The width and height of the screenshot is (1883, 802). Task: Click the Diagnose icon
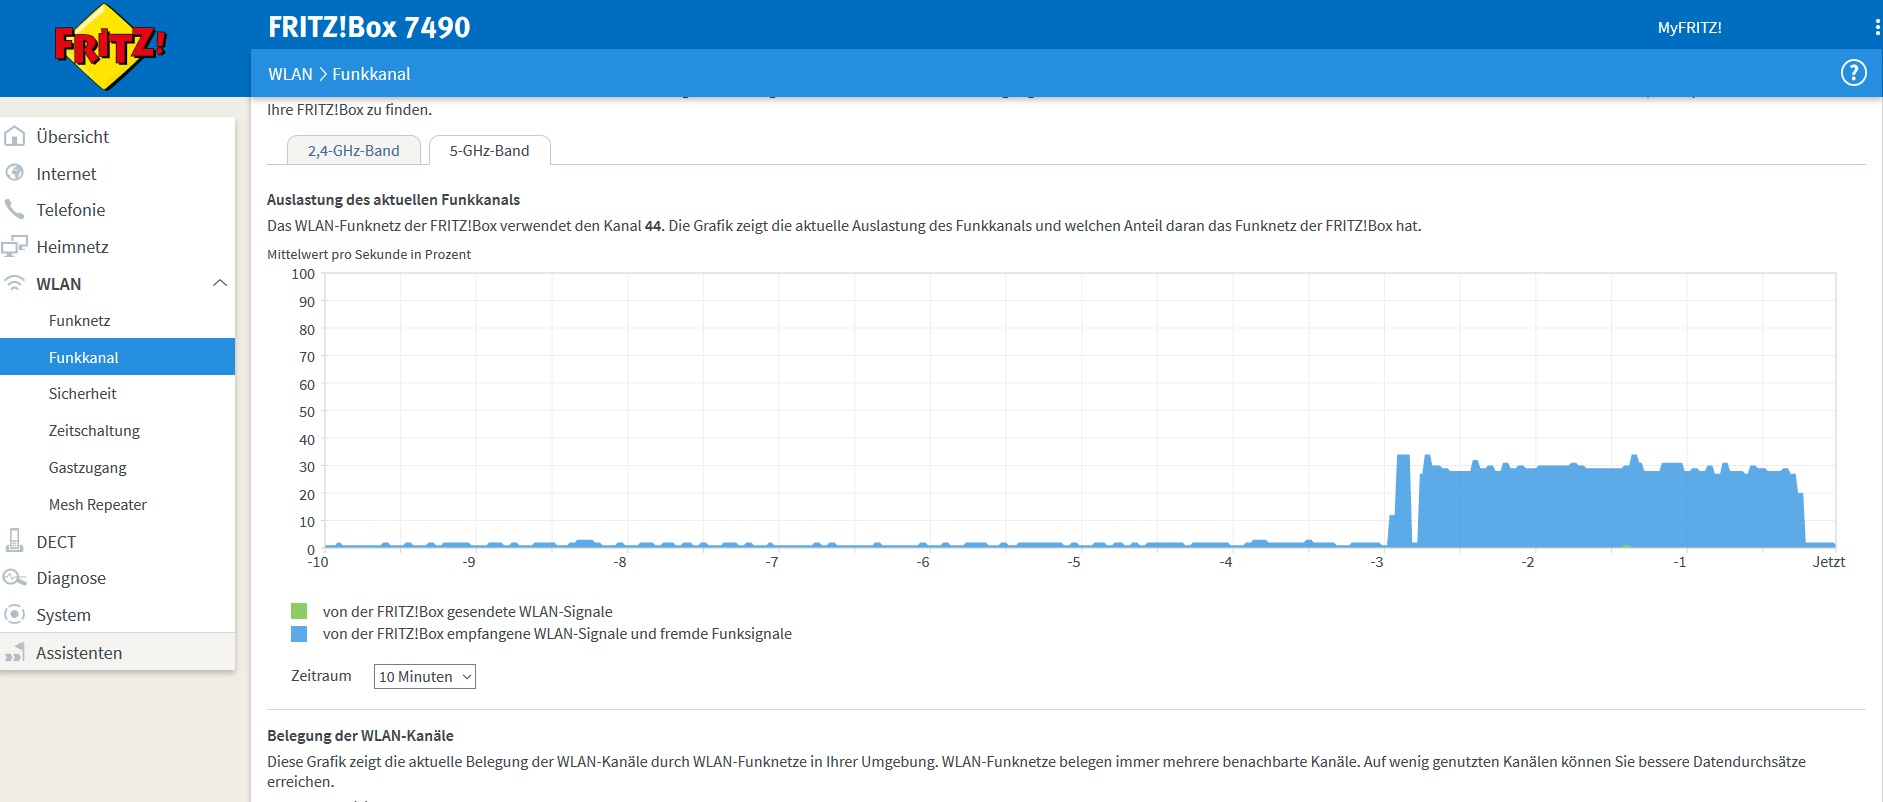pyautogui.click(x=15, y=577)
